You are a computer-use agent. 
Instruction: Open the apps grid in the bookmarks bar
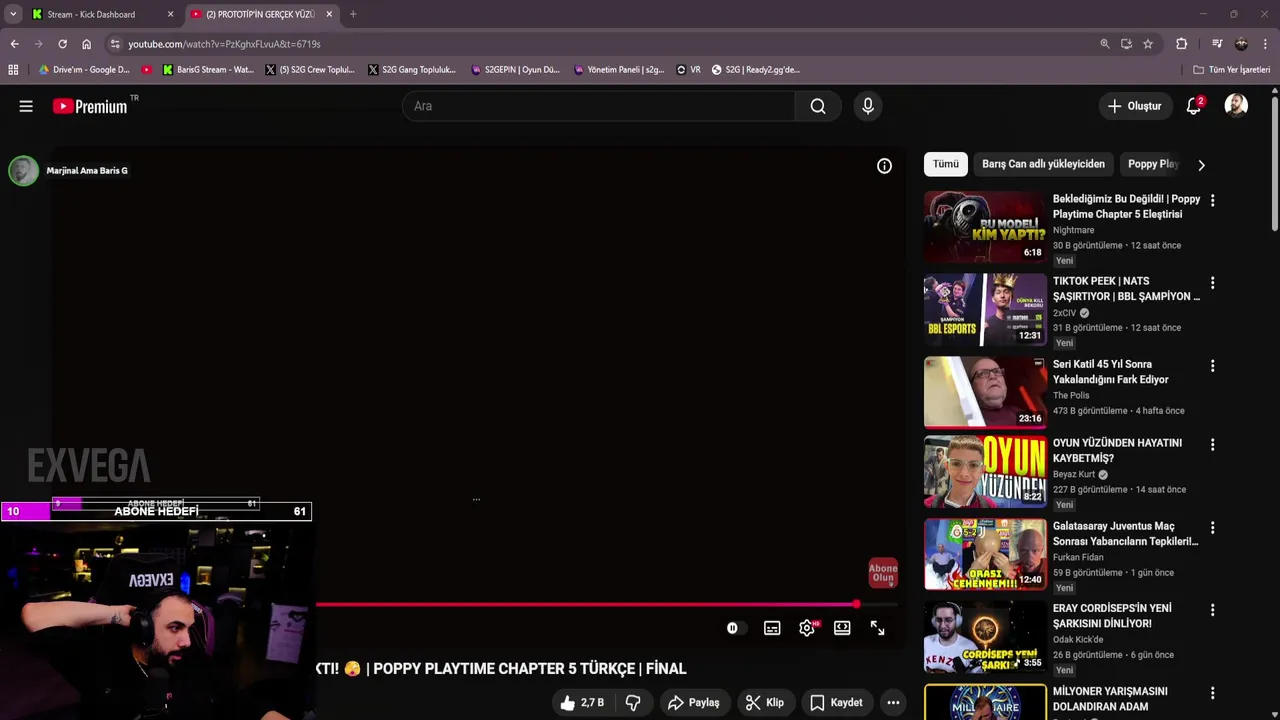point(13,70)
